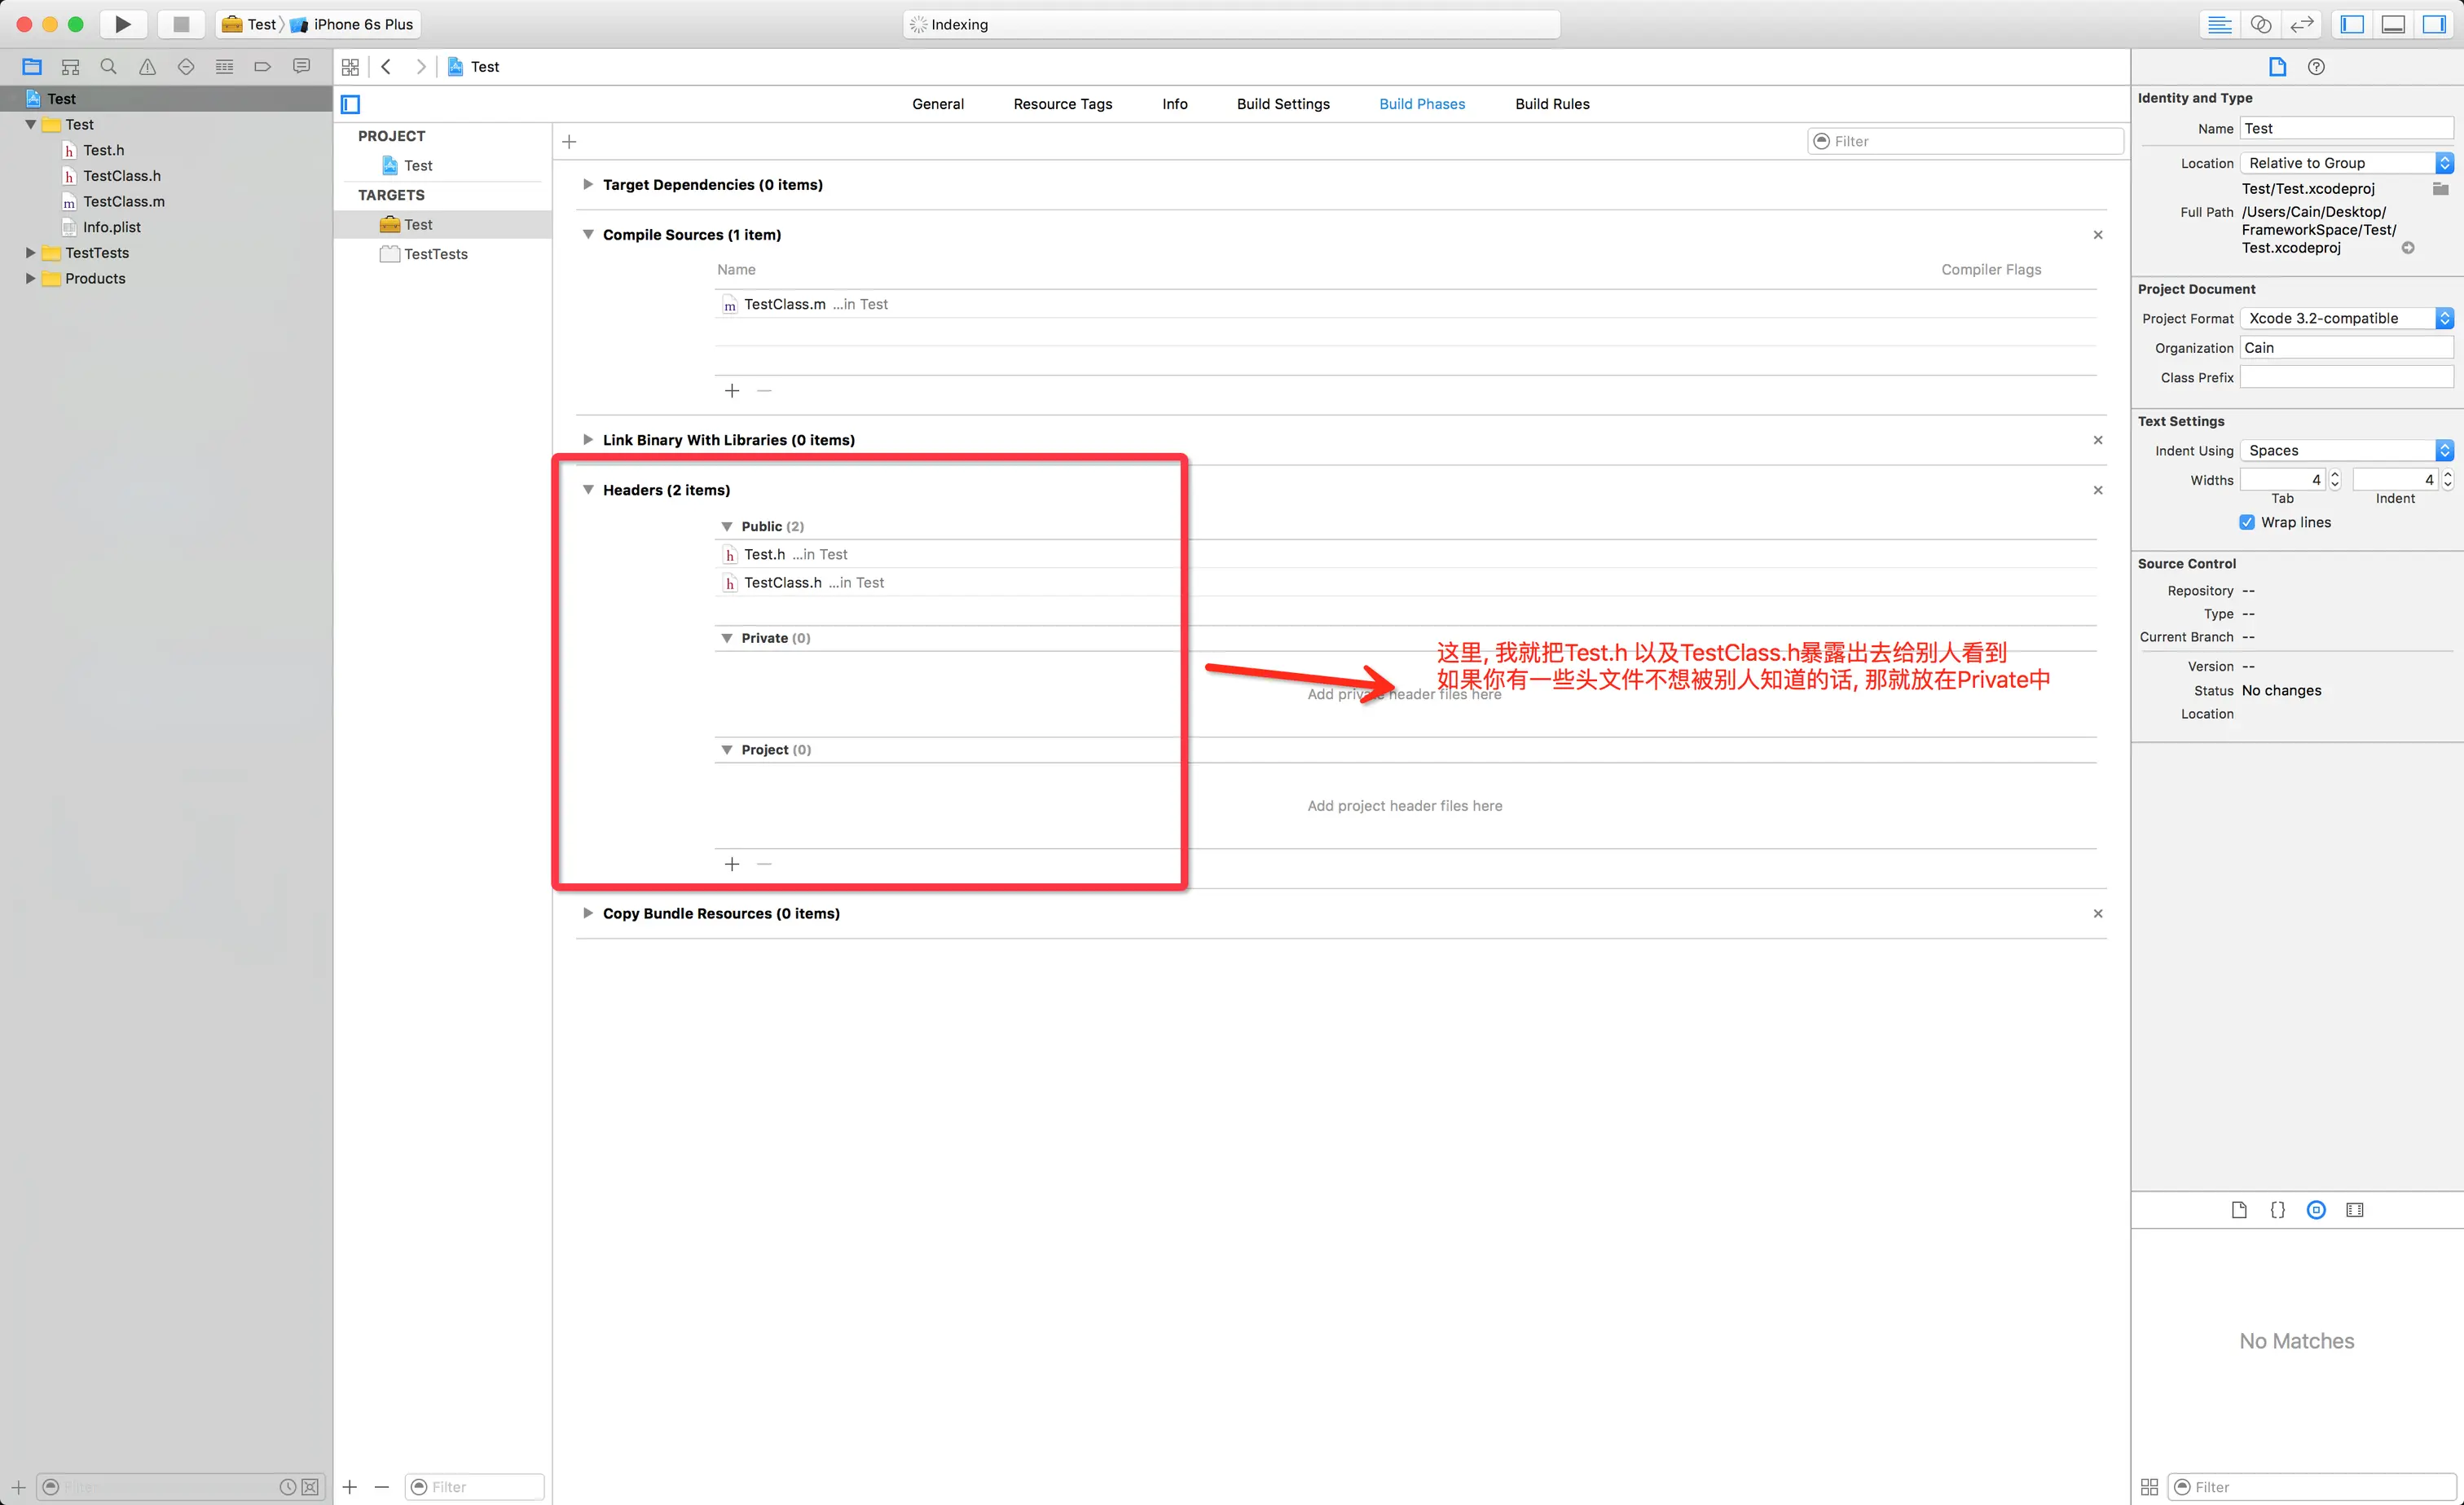
Task: Expand the Target Dependencies section
Action: [x=588, y=185]
